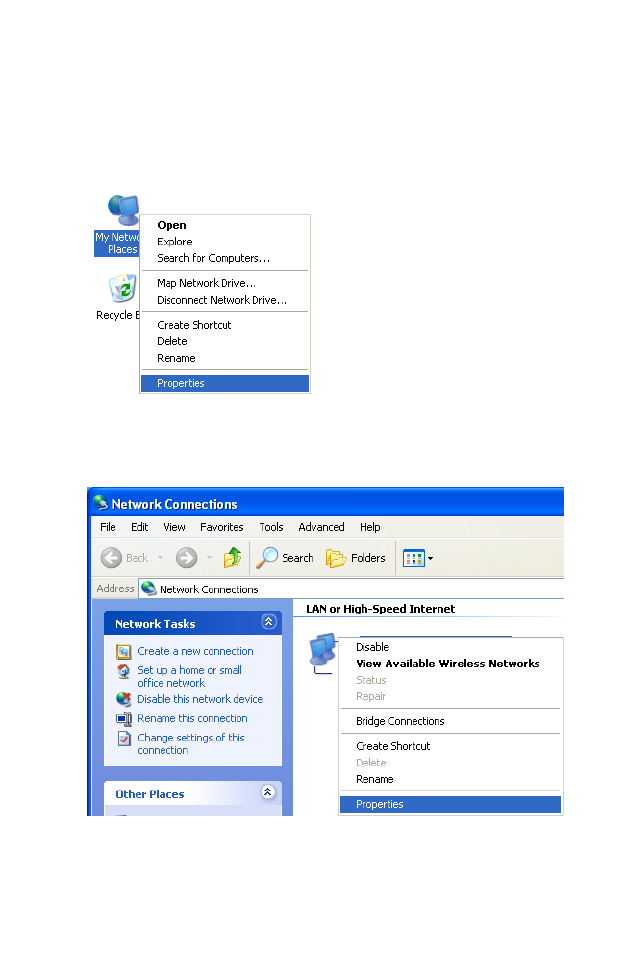This screenshot has height=972, width=630.
Task: Click the Up folder toolbar icon
Action: click(233, 558)
